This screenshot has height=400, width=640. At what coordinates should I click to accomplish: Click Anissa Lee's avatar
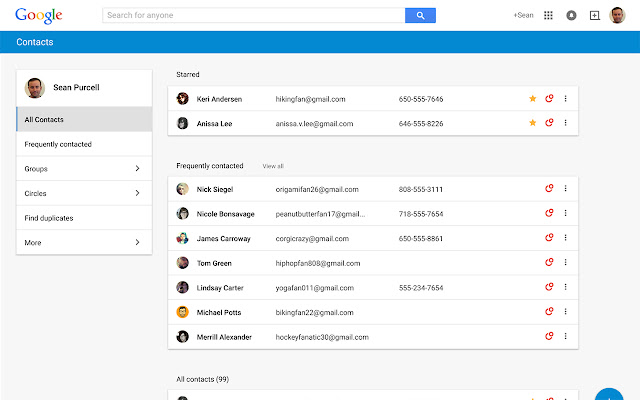(x=182, y=123)
